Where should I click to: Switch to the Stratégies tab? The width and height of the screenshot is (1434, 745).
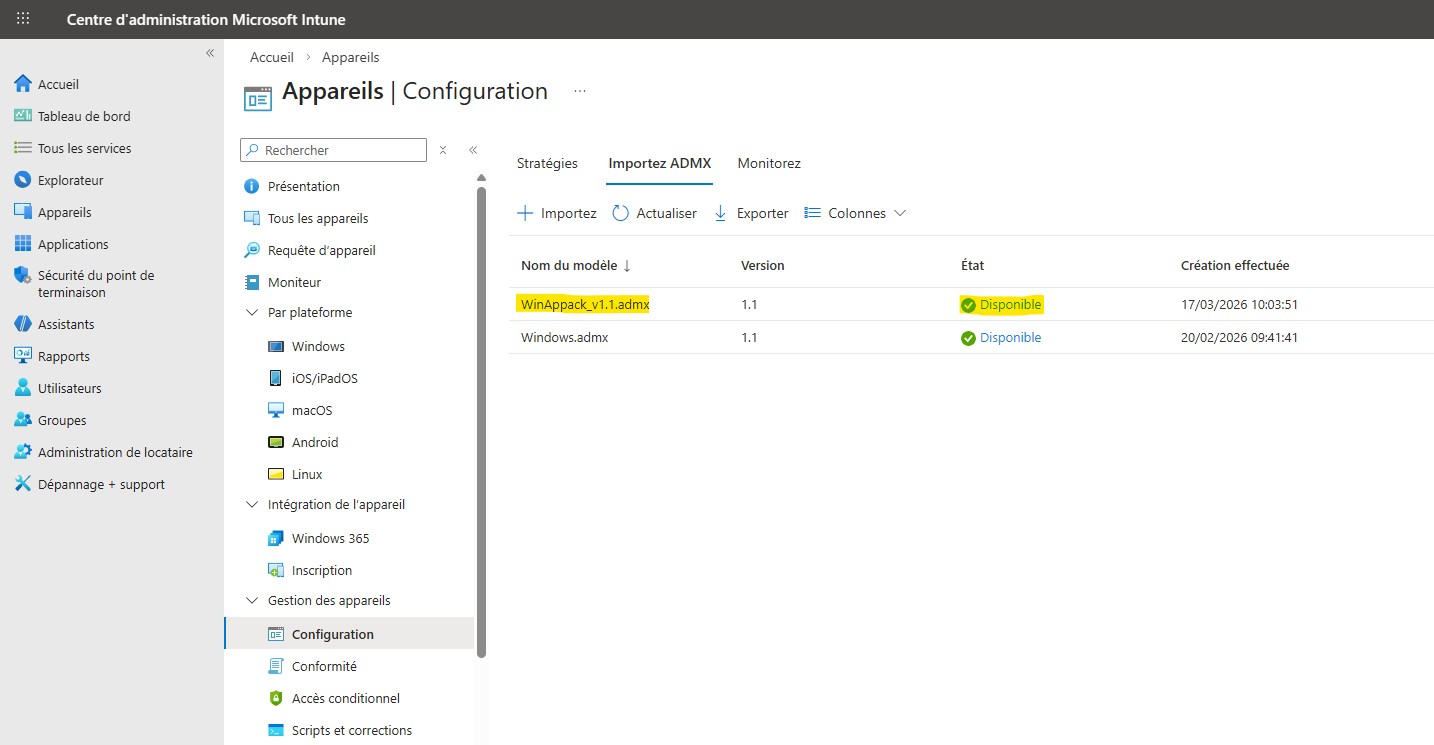pyautogui.click(x=547, y=163)
